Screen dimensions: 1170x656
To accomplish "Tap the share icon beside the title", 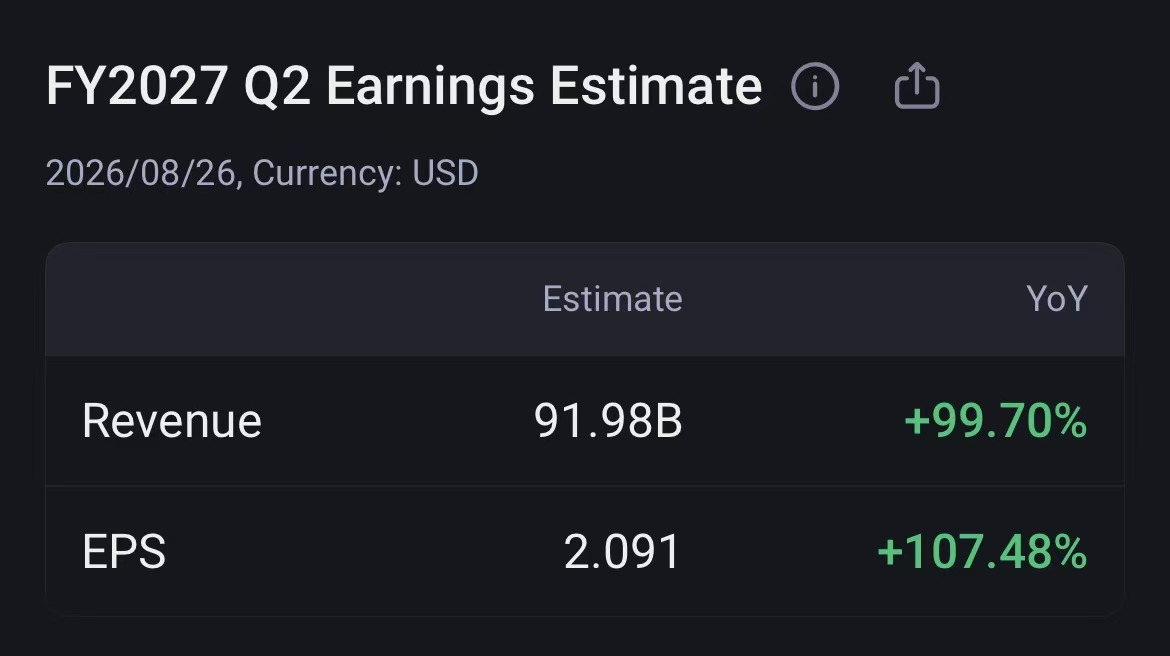I will click(x=916, y=86).
